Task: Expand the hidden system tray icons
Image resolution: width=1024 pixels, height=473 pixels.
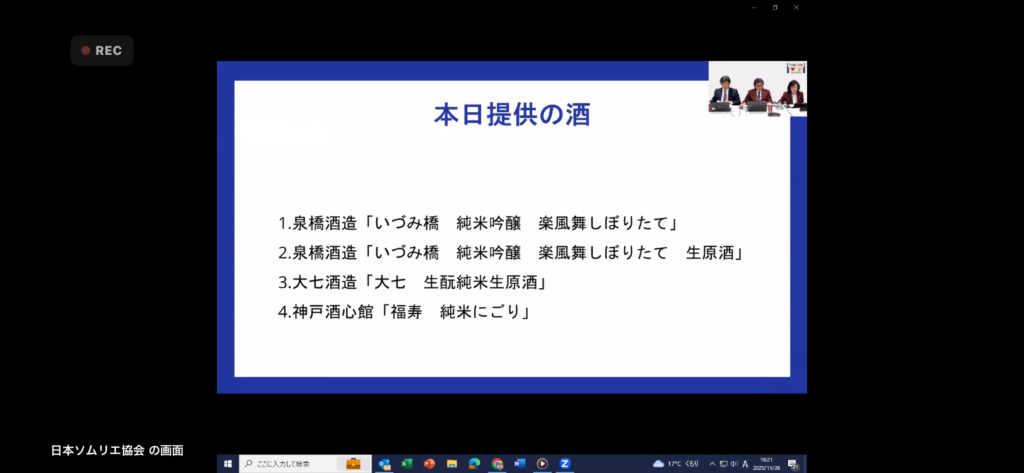Action: [711, 464]
